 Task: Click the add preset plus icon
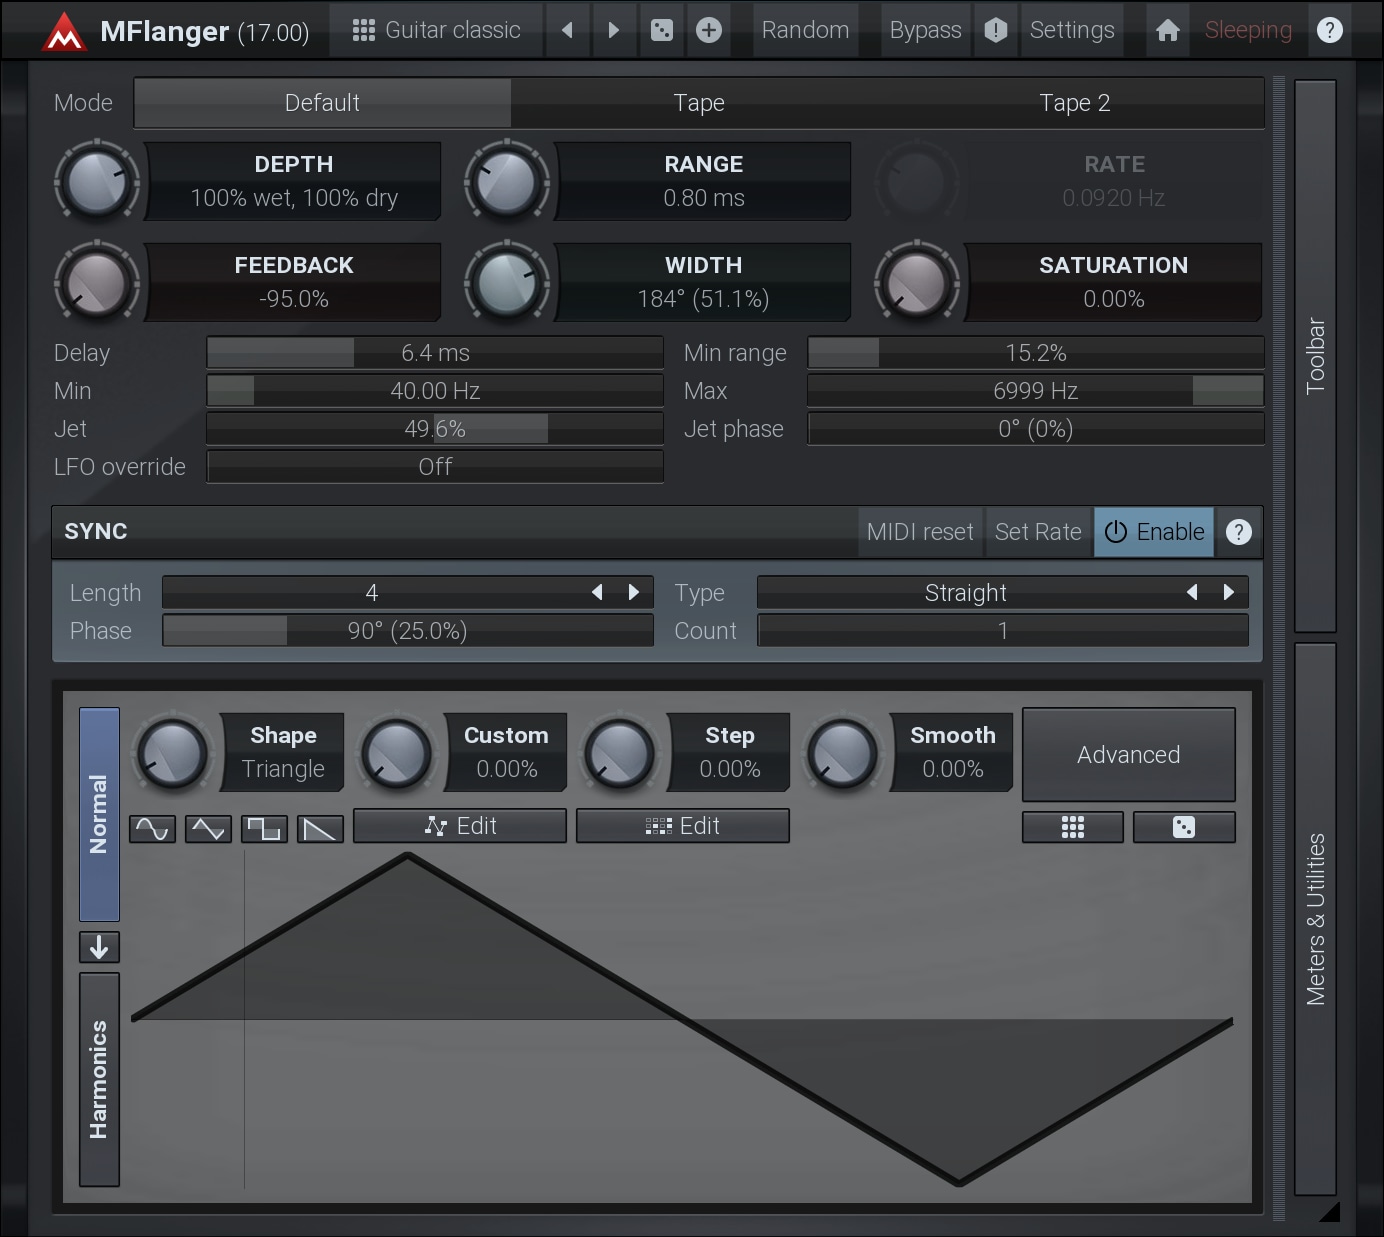(x=709, y=30)
